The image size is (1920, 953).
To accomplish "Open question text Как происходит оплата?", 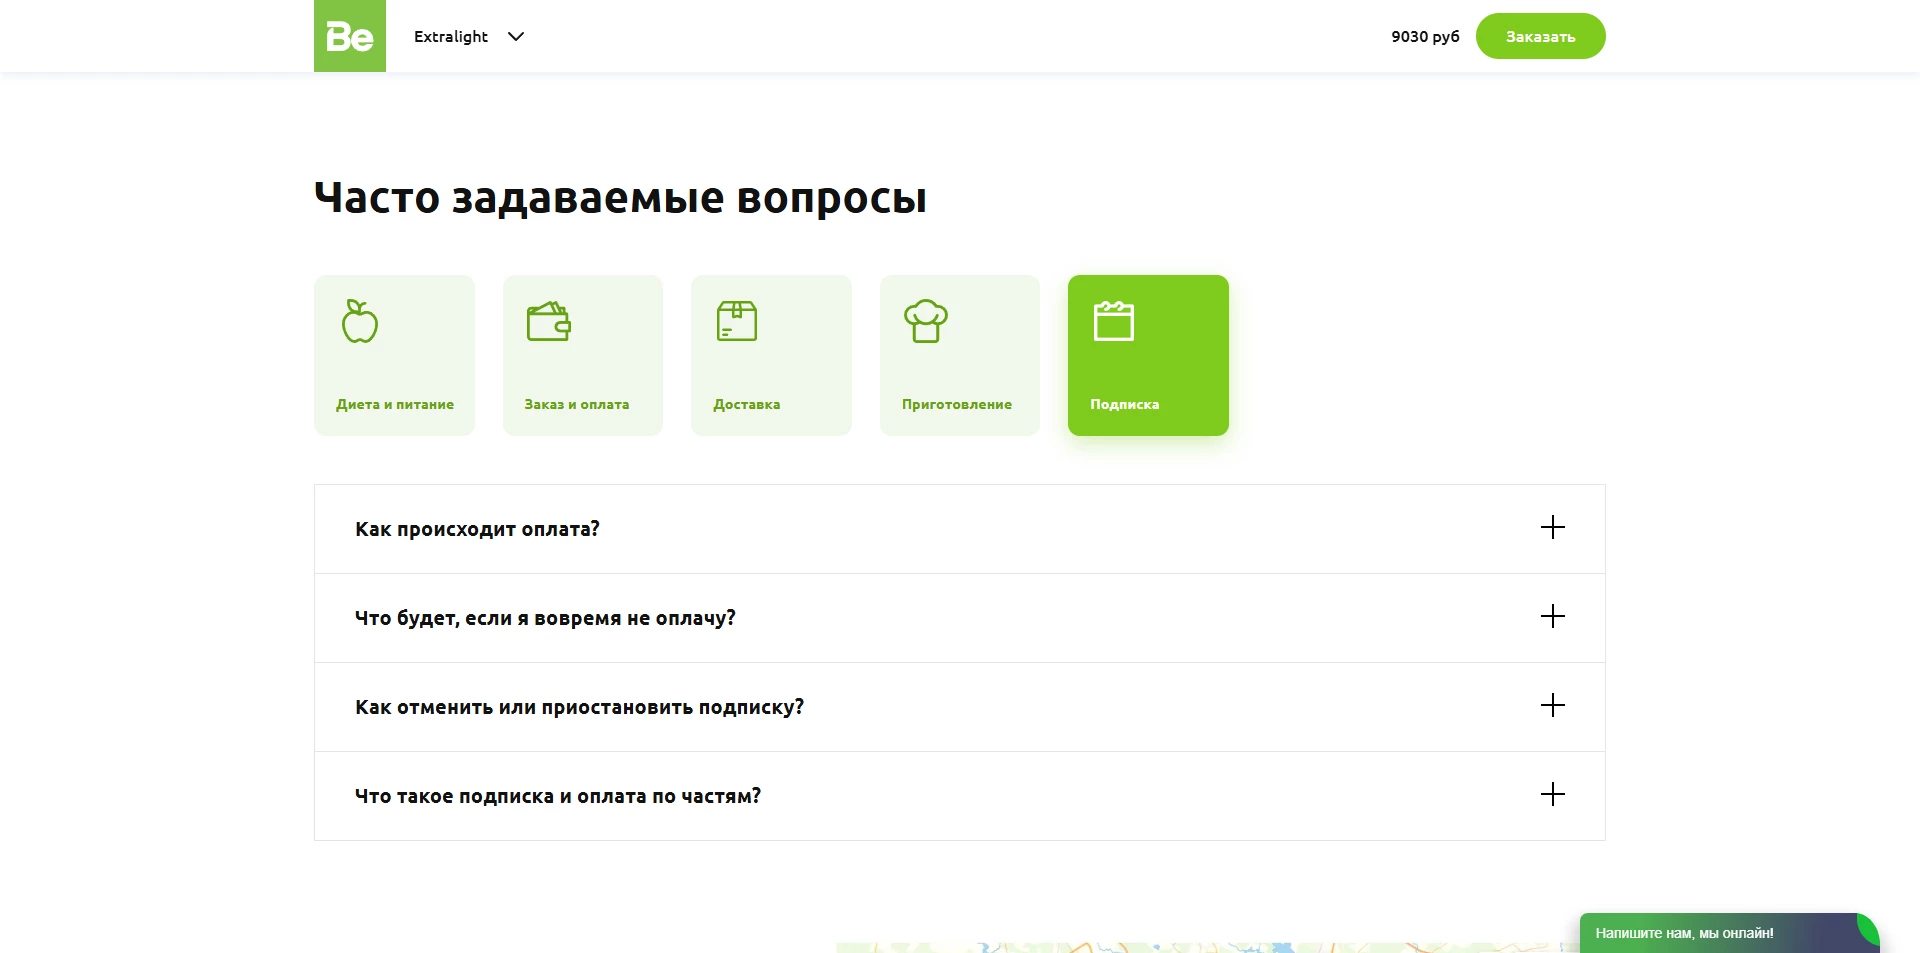I will click(x=477, y=529).
